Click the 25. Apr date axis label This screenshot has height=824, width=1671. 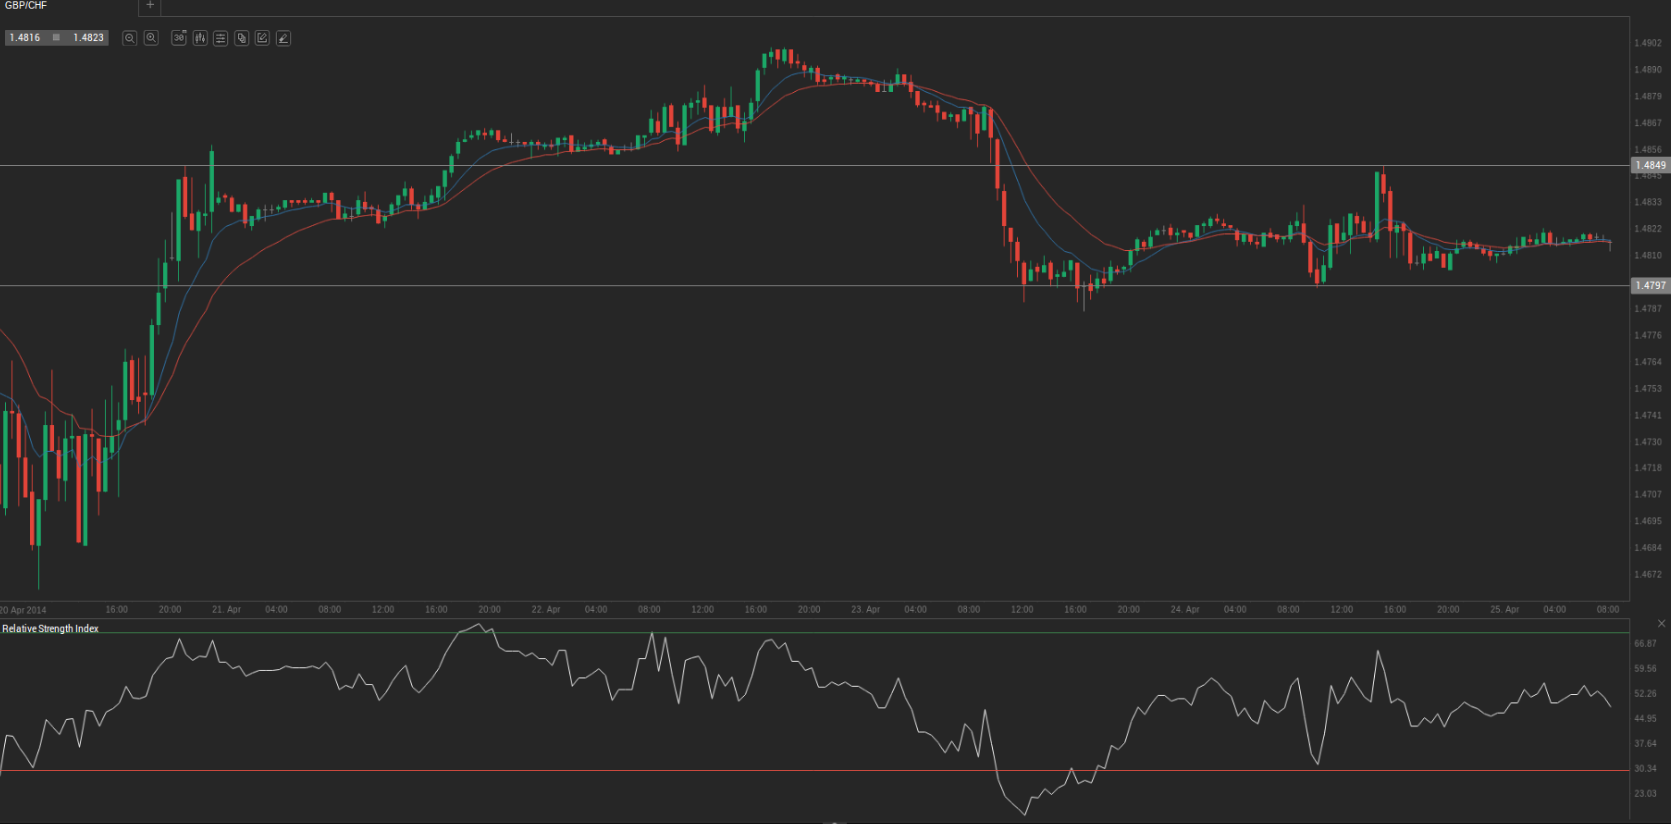tap(1504, 609)
